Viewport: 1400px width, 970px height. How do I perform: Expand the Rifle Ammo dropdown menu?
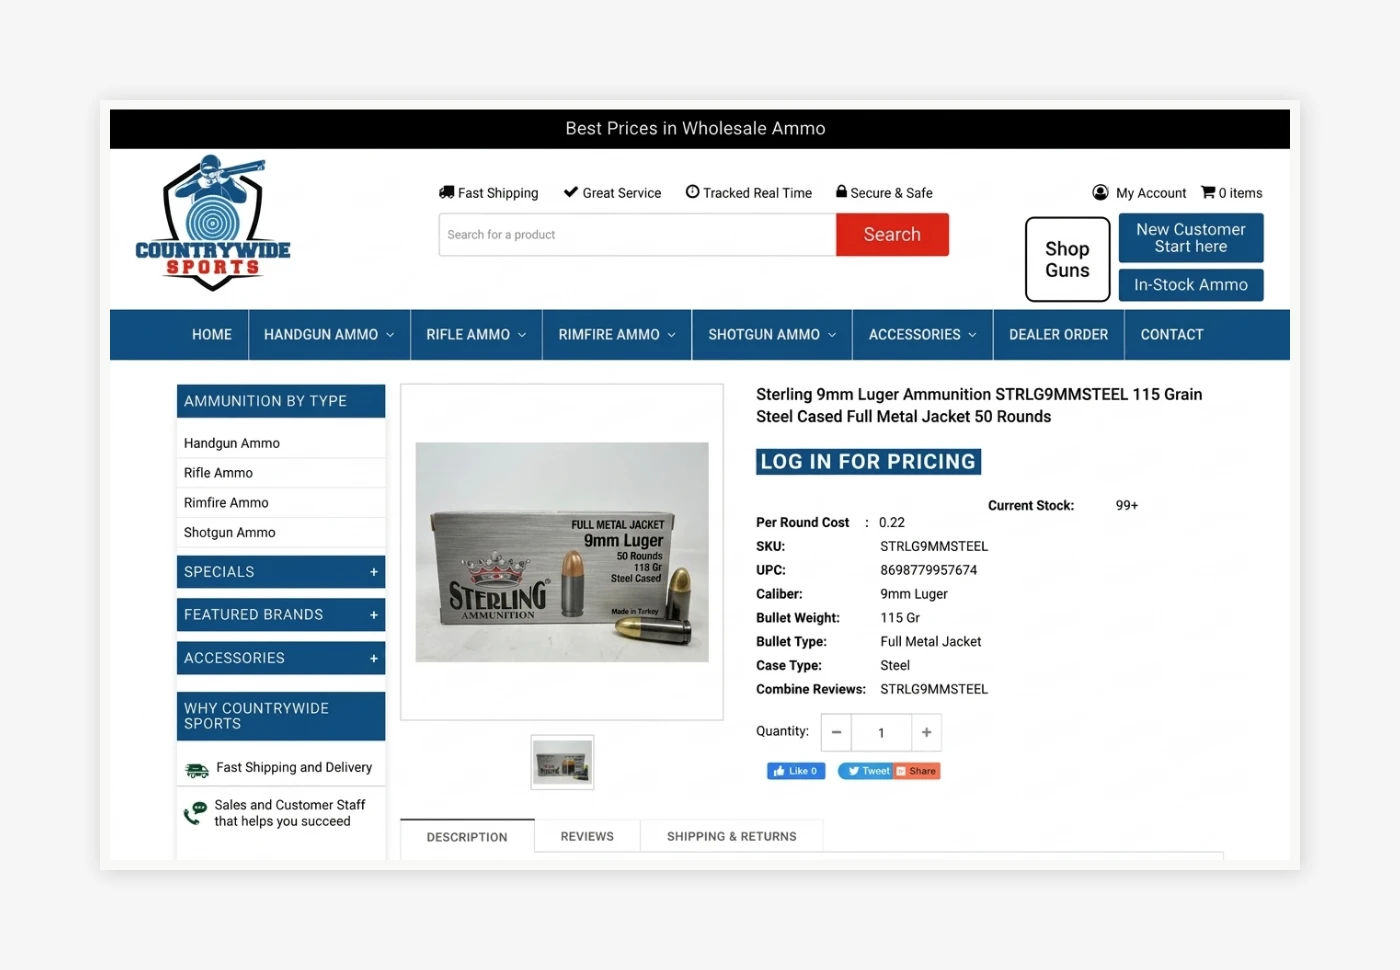(522, 335)
